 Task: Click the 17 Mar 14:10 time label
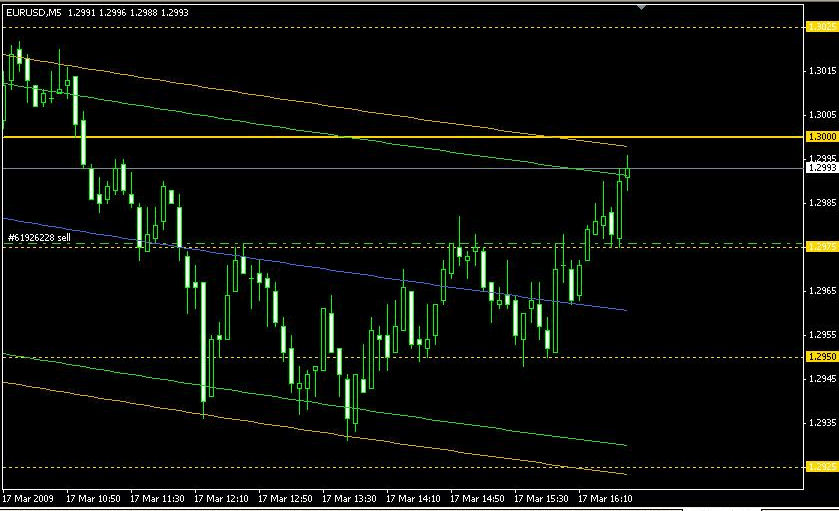point(413,499)
